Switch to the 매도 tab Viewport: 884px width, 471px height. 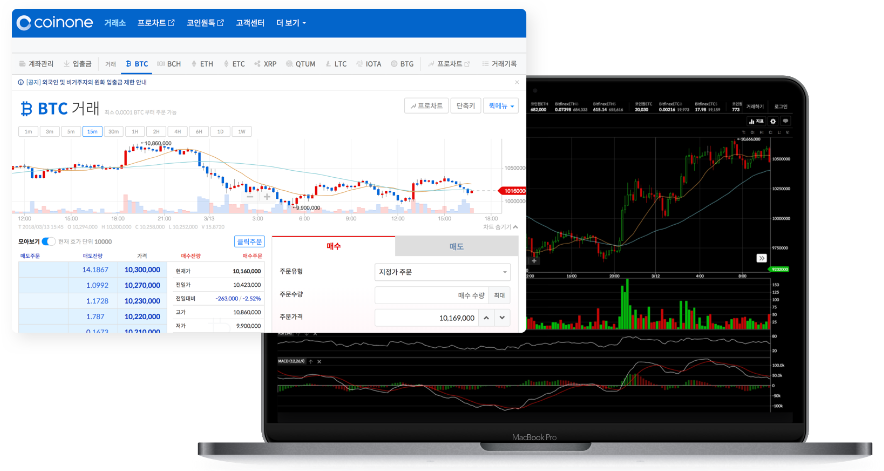click(457, 246)
